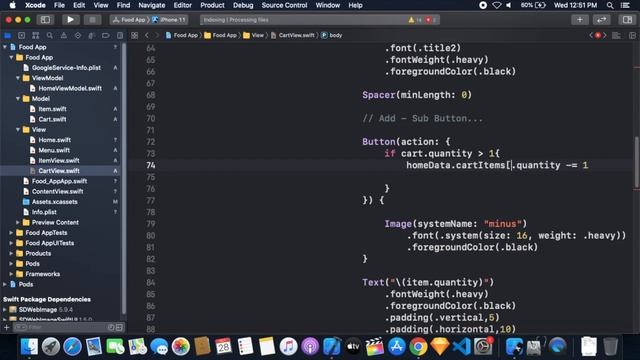Expand the Food AppTests group
The height and width of the screenshot is (360, 640).
pyautogui.click(x=11, y=233)
